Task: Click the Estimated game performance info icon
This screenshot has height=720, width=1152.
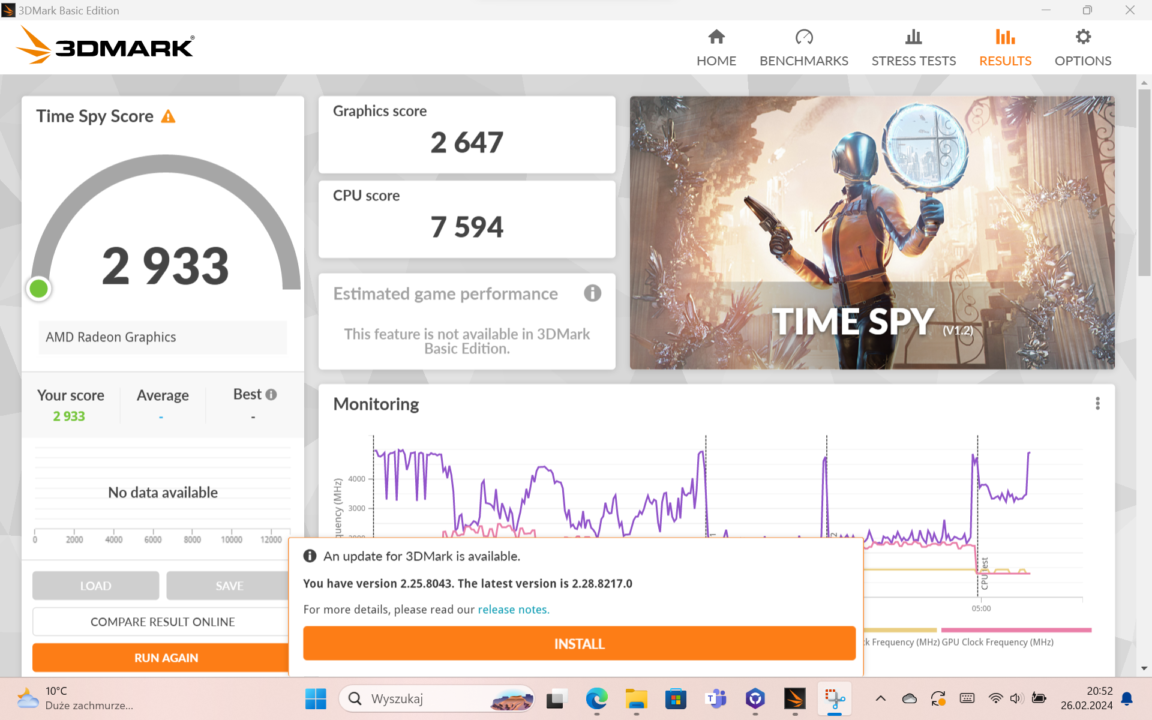Action: [592, 293]
